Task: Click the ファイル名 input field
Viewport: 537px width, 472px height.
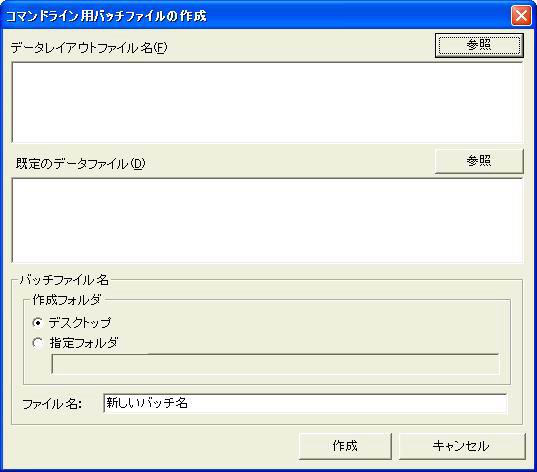Action: 305,403
